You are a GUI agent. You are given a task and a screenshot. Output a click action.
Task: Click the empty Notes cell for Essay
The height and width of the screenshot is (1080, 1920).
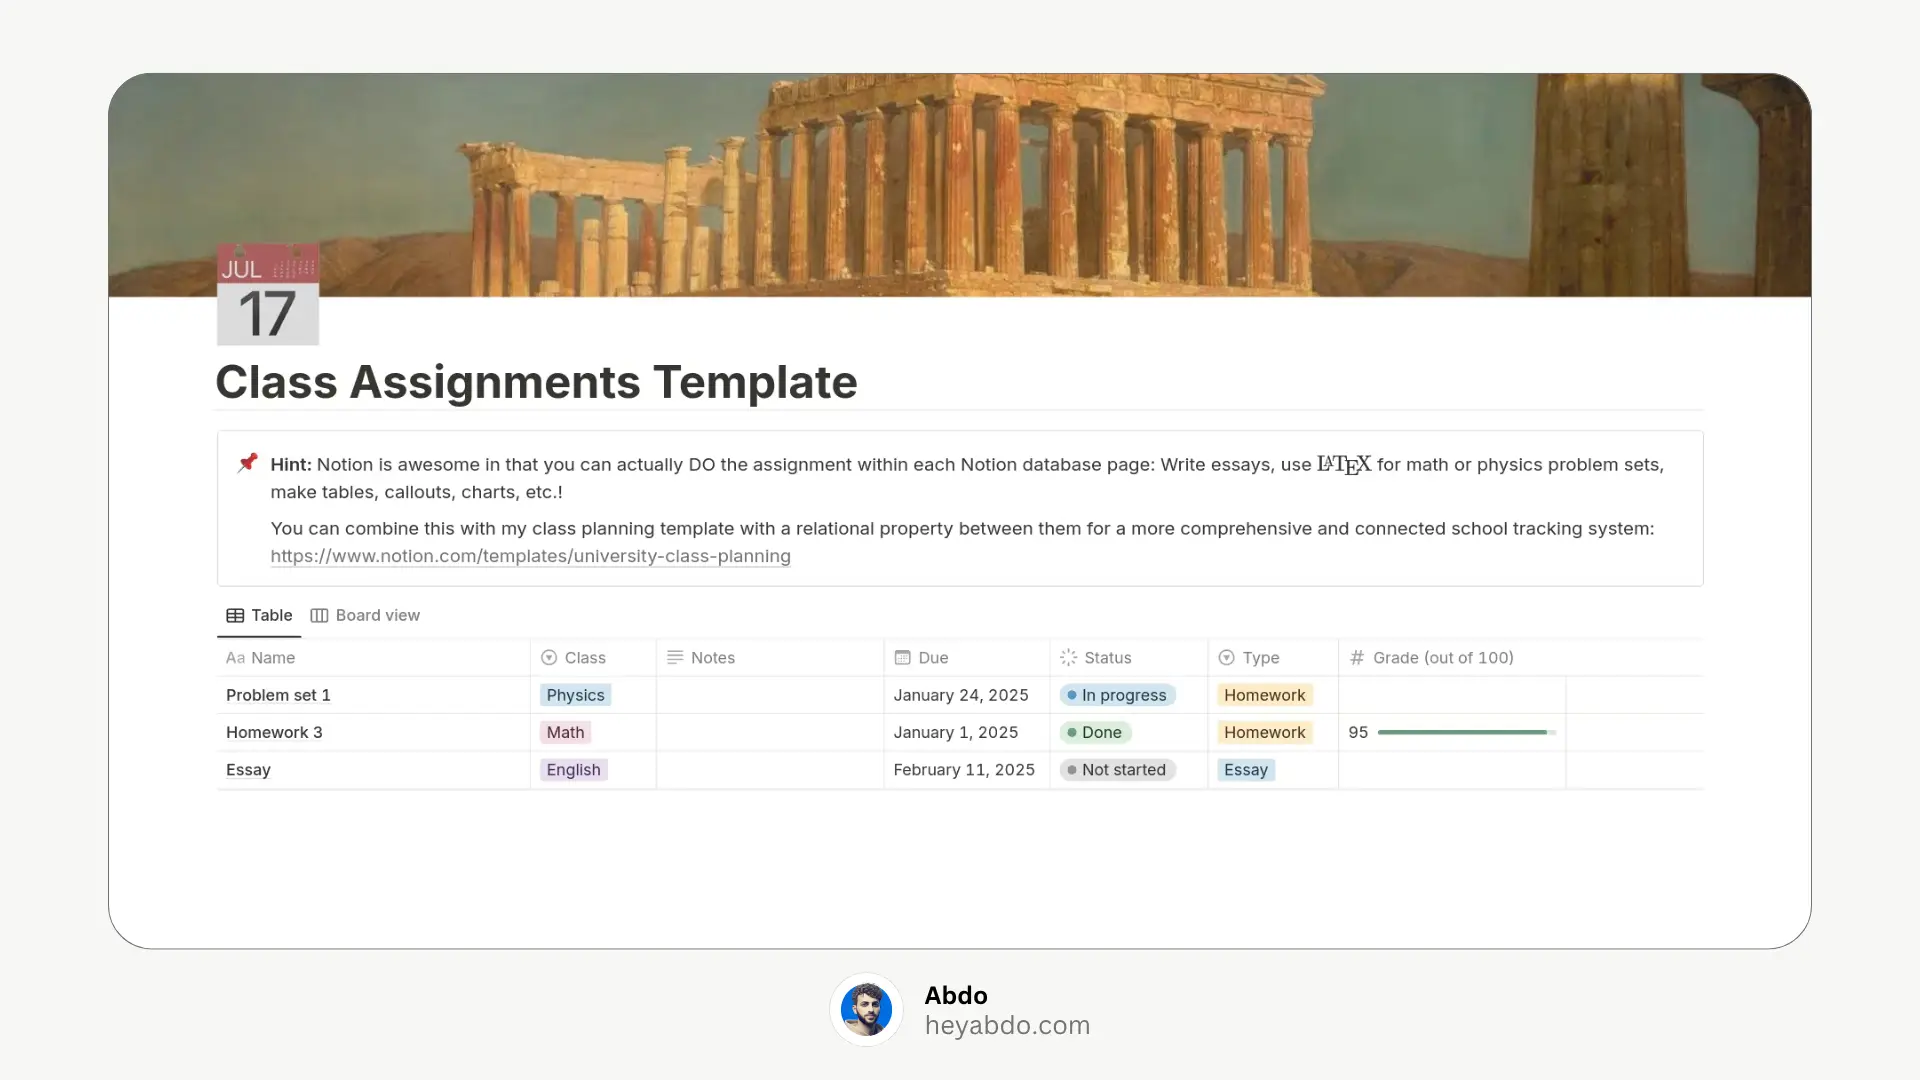[x=770, y=770]
